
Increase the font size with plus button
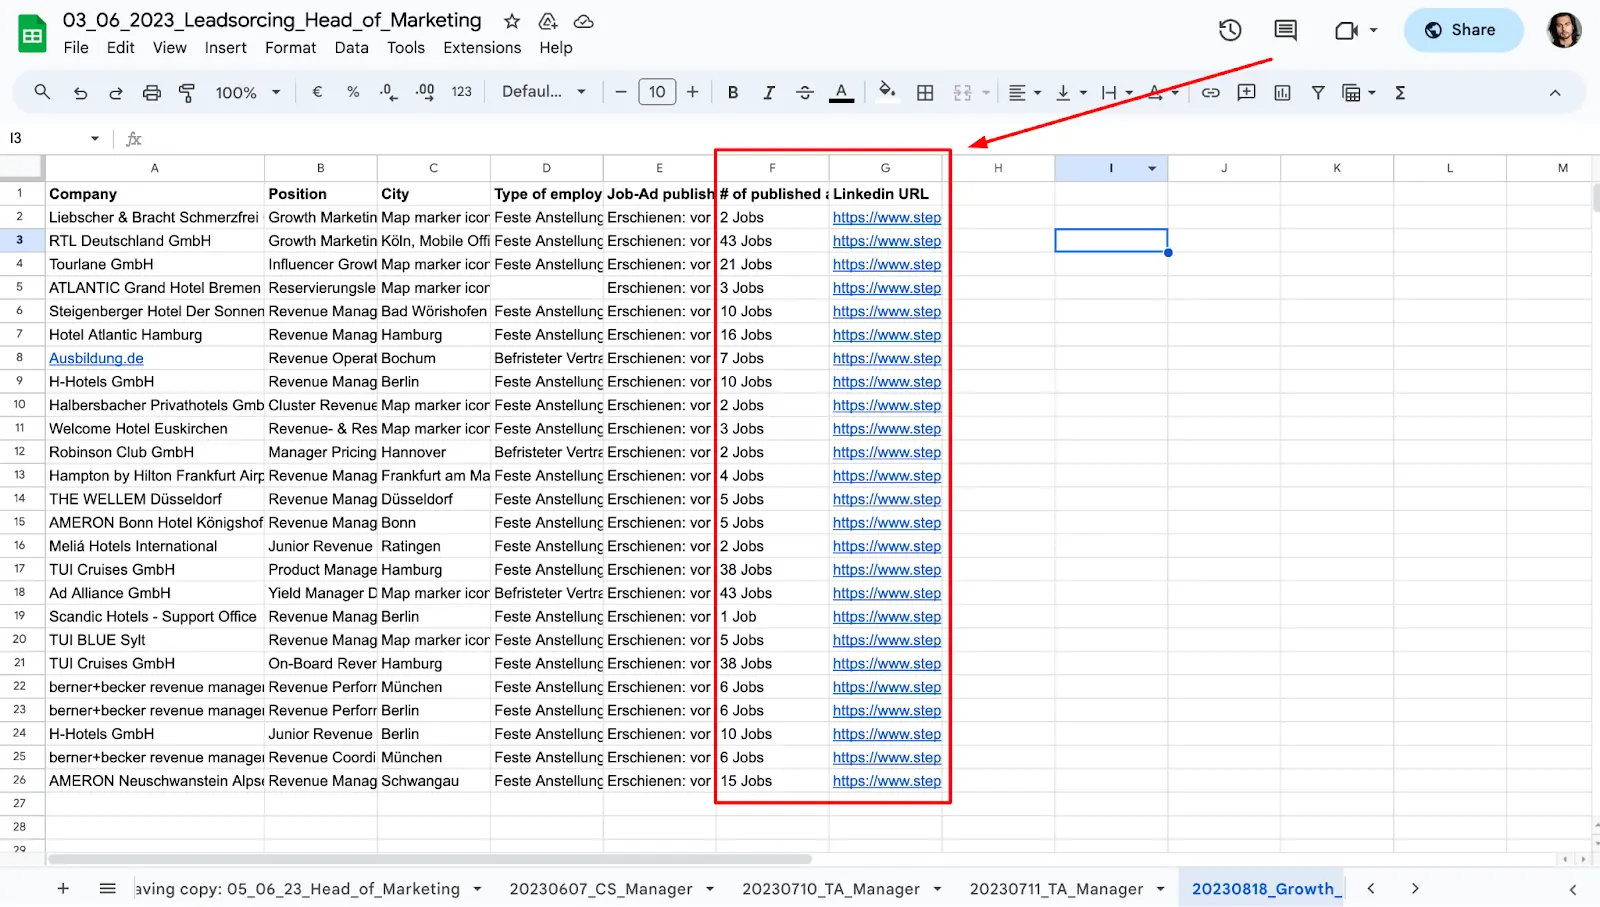click(x=692, y=92)
